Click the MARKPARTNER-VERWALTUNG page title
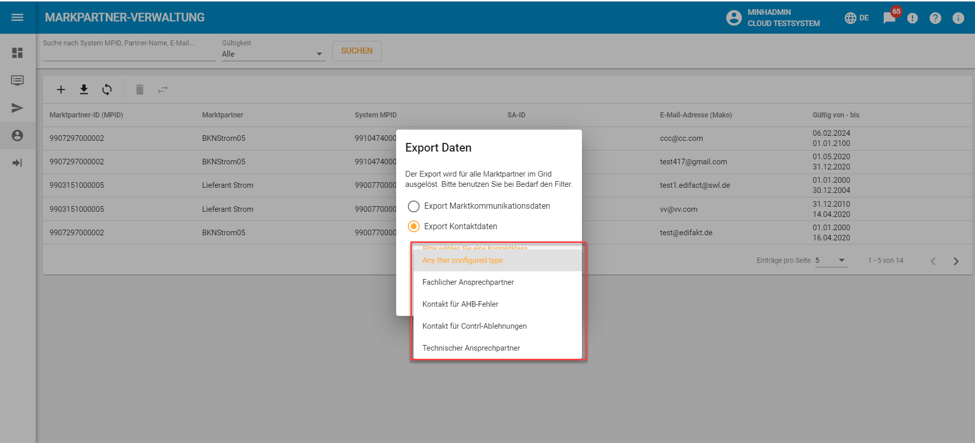Screen dimensions: 975x443 coord(124,17)
